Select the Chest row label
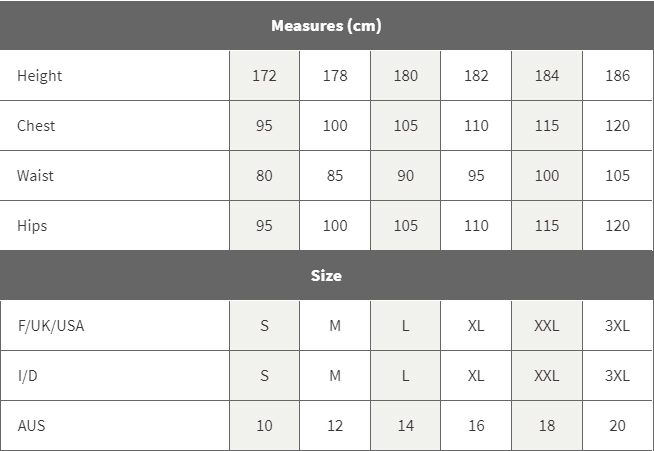The image size is (654, 451). pos(36,126)
